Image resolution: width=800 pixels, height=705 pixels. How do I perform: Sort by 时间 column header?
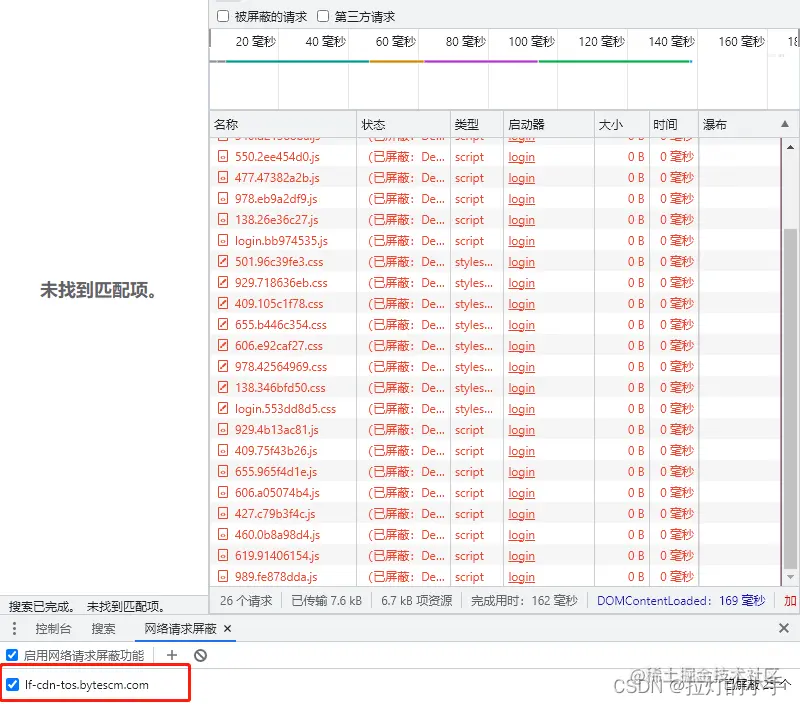point(673,124)
